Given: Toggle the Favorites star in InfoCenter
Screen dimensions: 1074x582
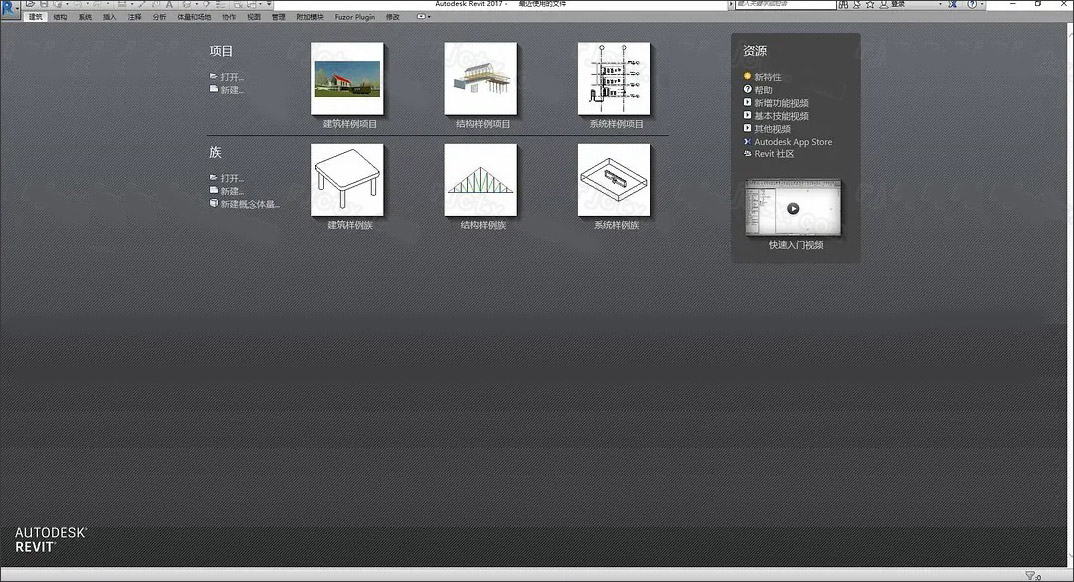Looking at the screenshot, I should (x=870, y=4).
